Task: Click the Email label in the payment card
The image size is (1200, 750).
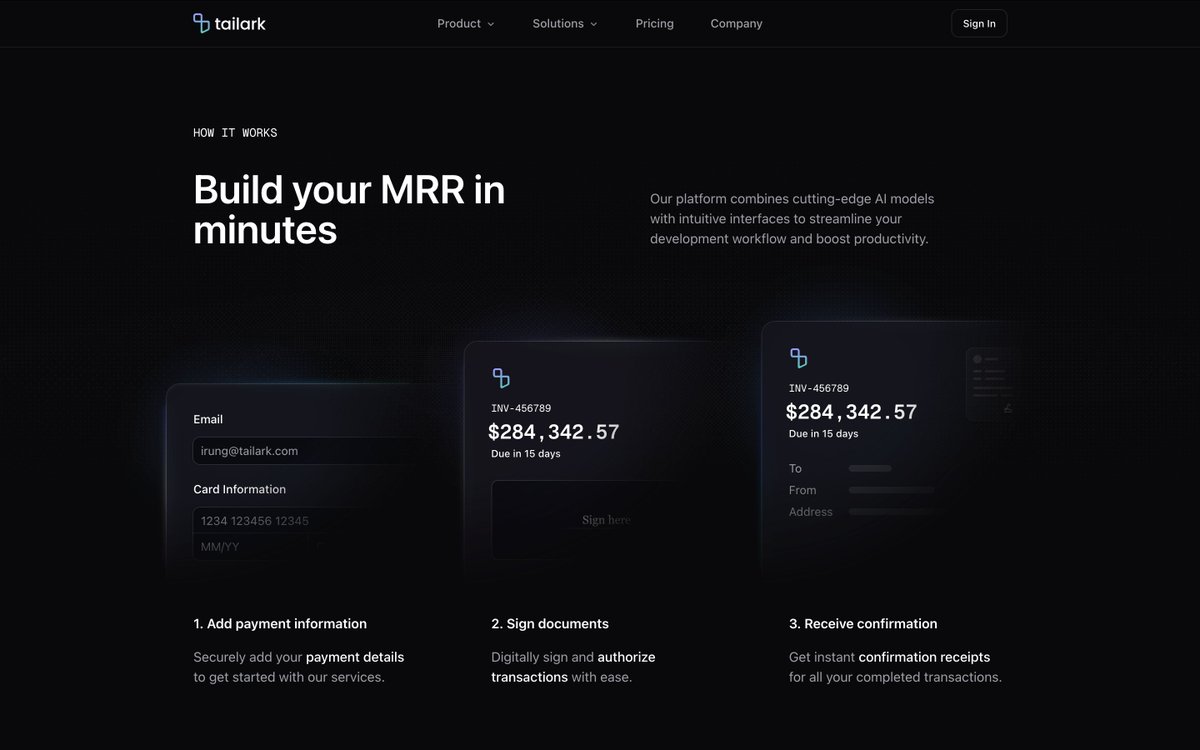Action: [208, 419]
